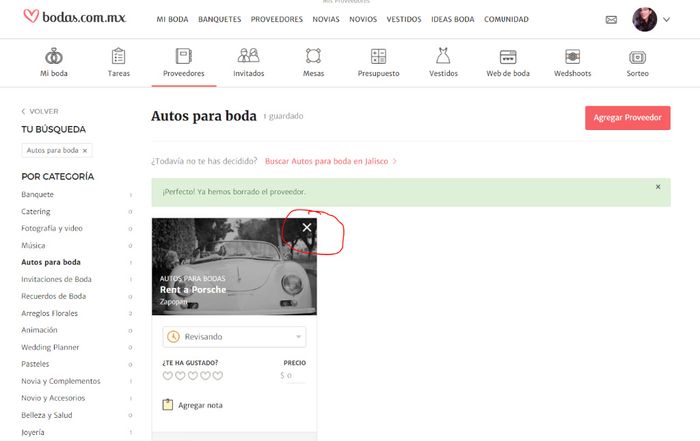This screenshot has width=700, height=441.
Task: Dismiss the green success message
Action: 658,187
